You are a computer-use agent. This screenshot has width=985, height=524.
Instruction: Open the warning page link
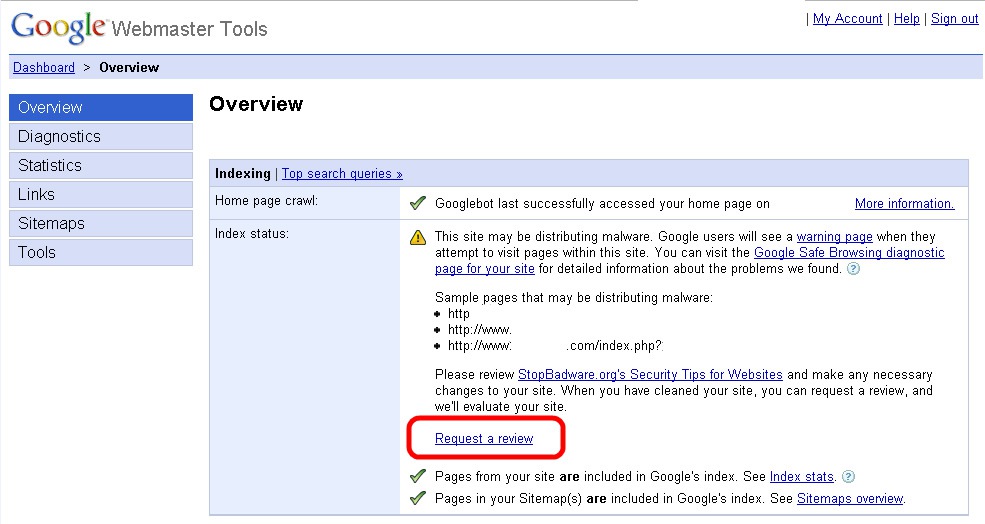tap(834, 237)
